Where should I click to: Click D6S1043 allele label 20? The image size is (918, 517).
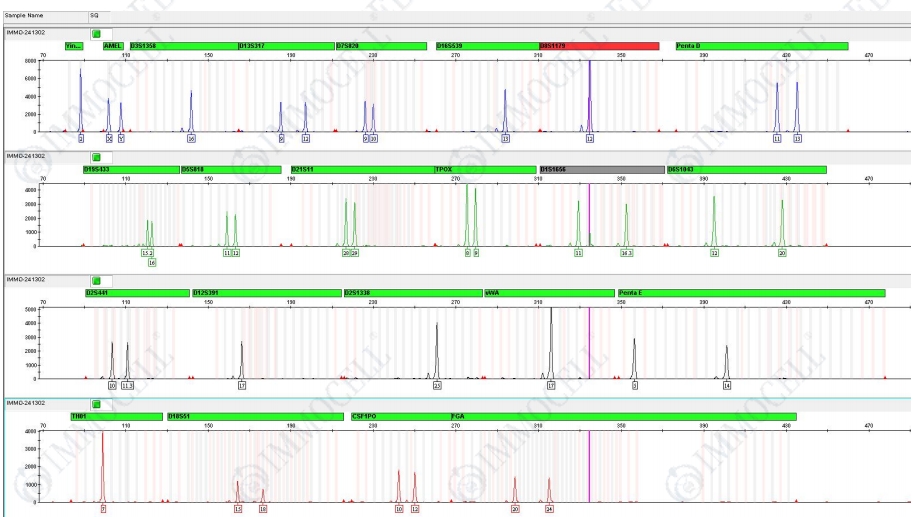(x=782, y=254)
